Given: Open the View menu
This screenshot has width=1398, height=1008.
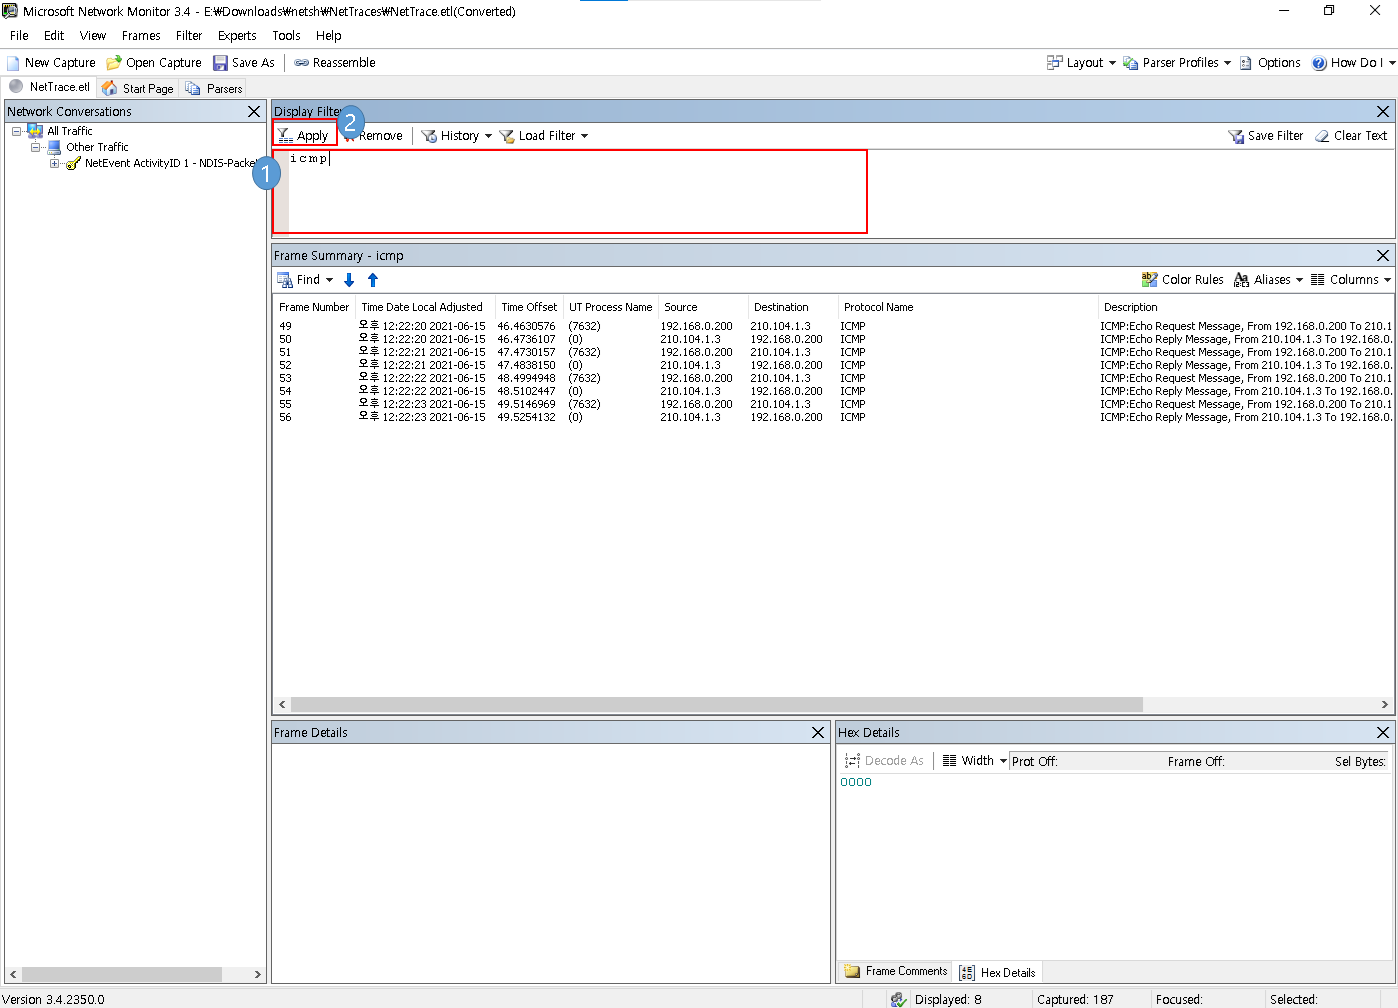Looking at the screenshot, I should pyautogui.click(x=93, y=36).
